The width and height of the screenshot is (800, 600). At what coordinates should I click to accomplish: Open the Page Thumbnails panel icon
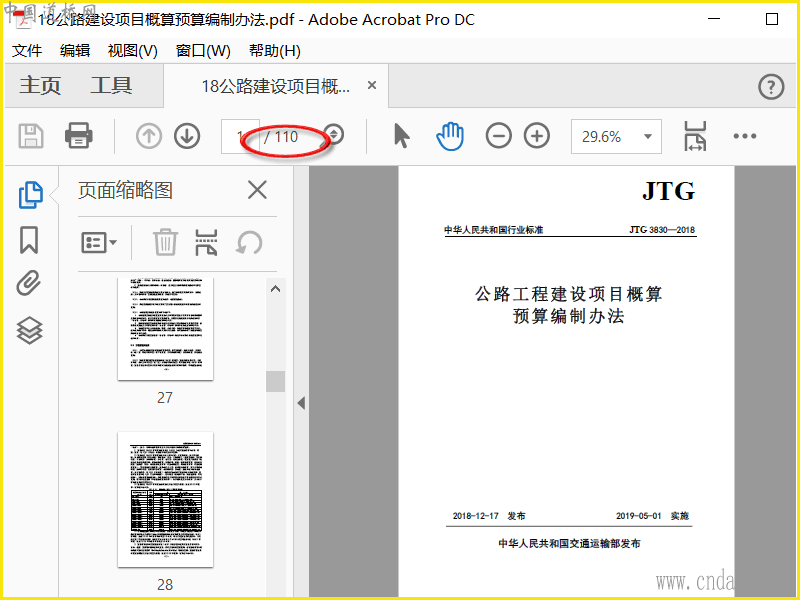click(30, 194)
